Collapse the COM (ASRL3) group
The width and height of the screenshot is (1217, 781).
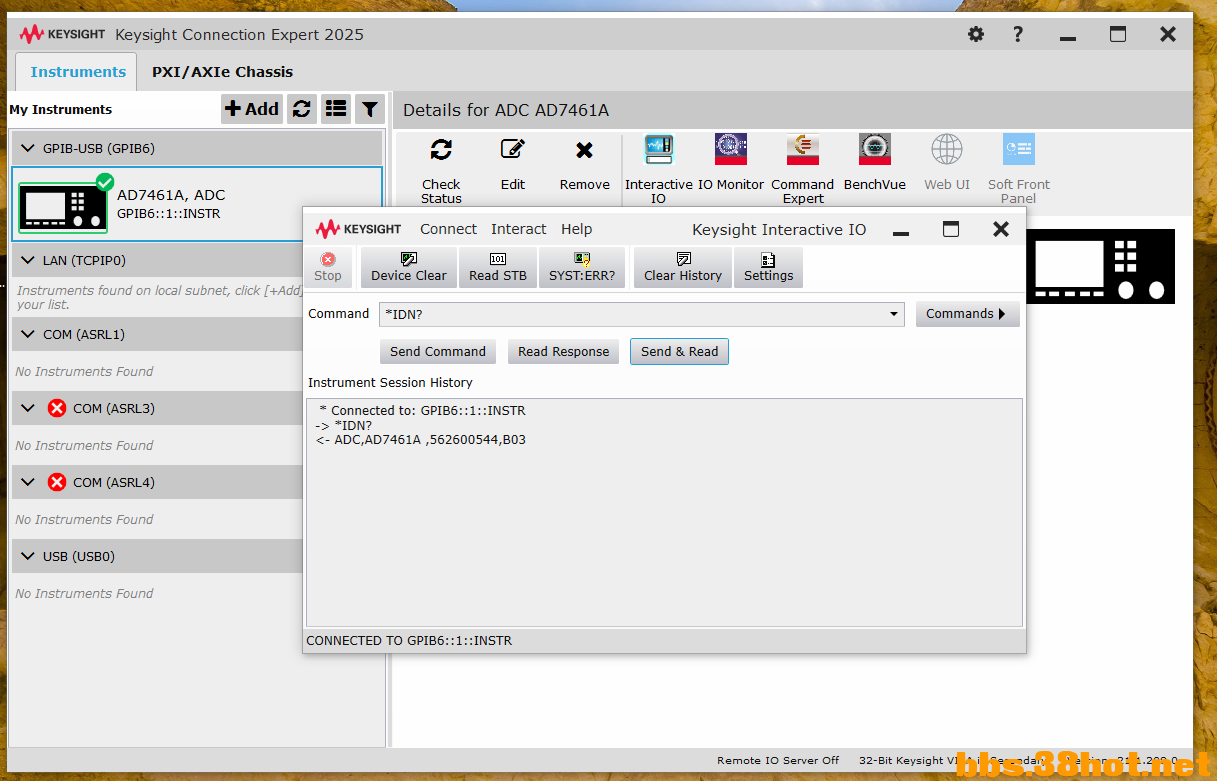[x=26, y=408]
